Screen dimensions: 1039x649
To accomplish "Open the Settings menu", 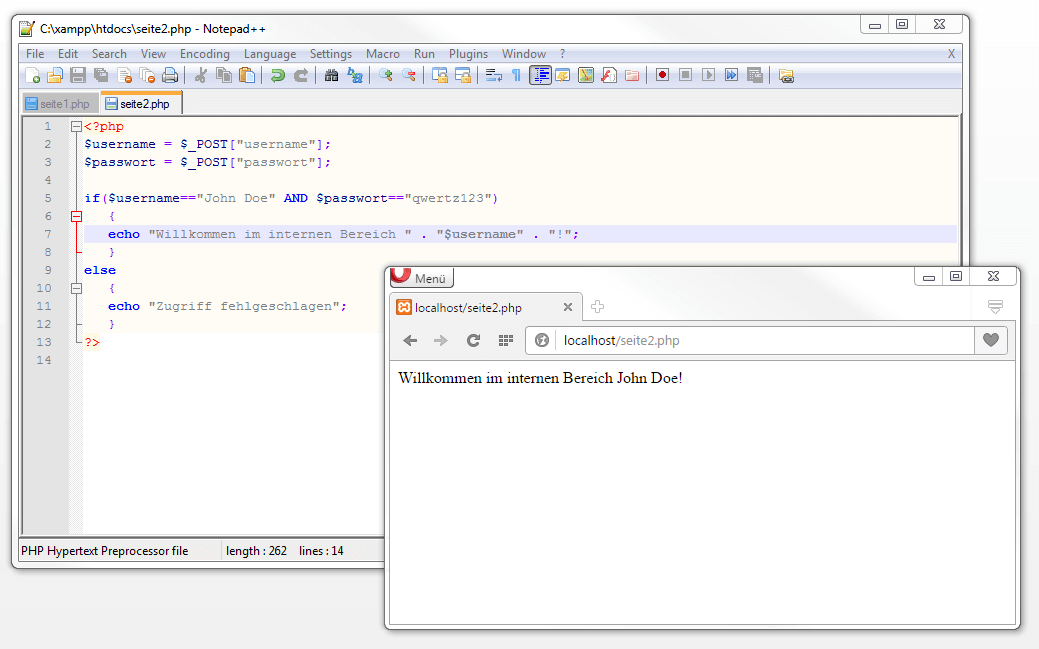I will (331, 54).
